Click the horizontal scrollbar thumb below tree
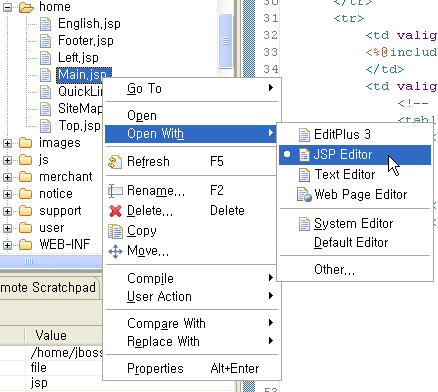Screen dimensions: 438x392 point(50,261)
